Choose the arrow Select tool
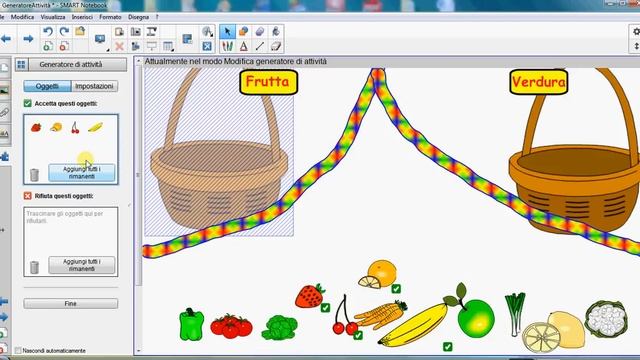Screen dimensions: 640x360 point(227,32)
